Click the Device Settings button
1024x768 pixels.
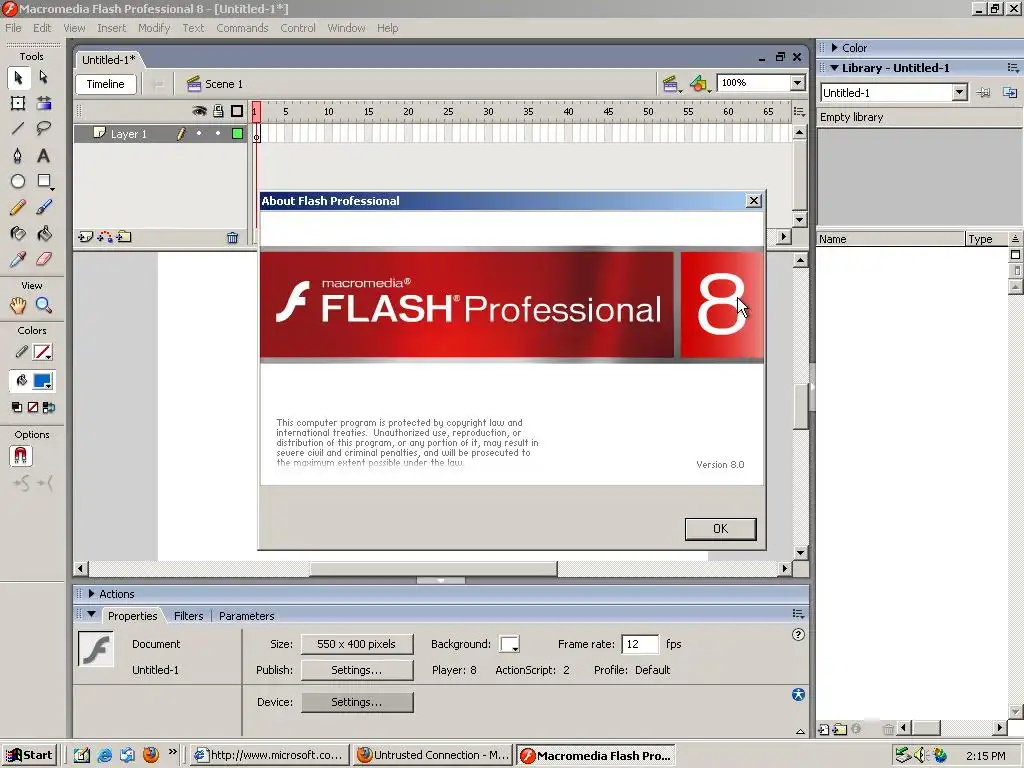coord(357,702)
